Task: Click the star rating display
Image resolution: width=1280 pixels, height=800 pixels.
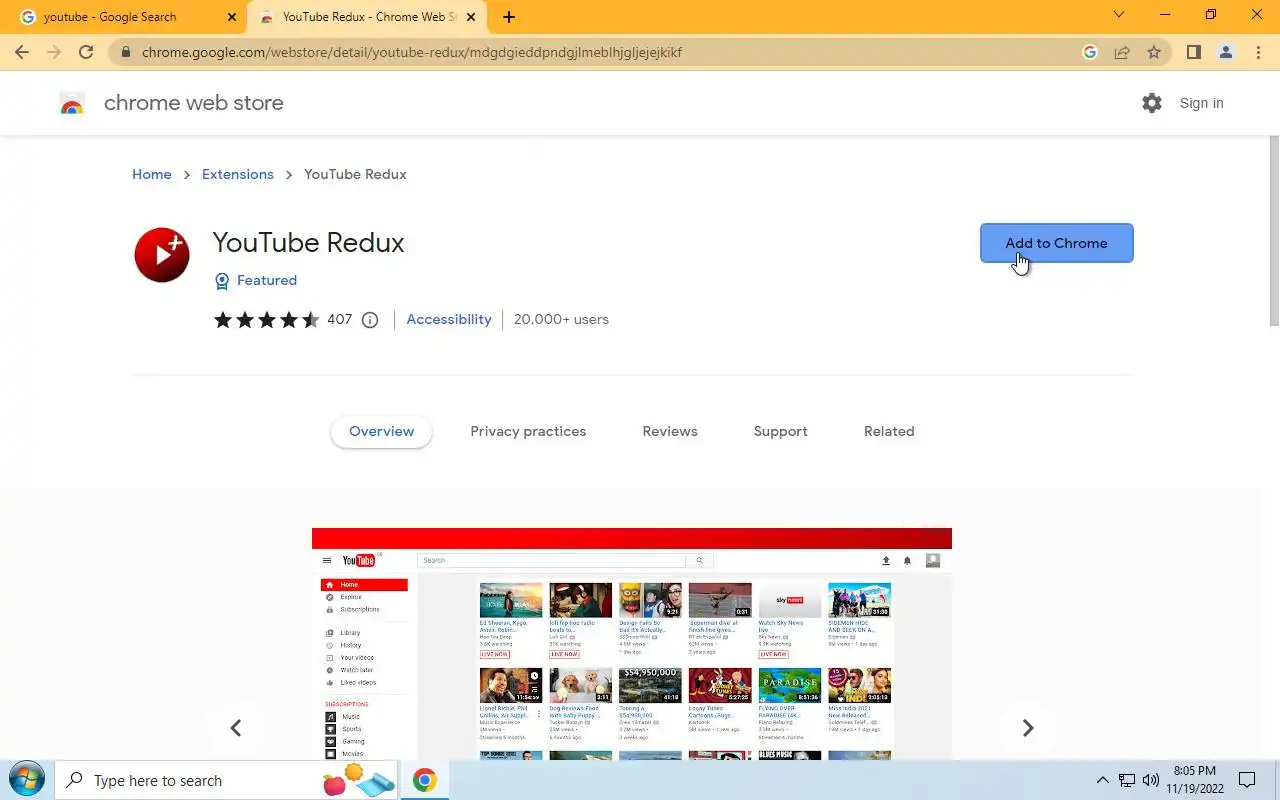Action: coord(266,320)
